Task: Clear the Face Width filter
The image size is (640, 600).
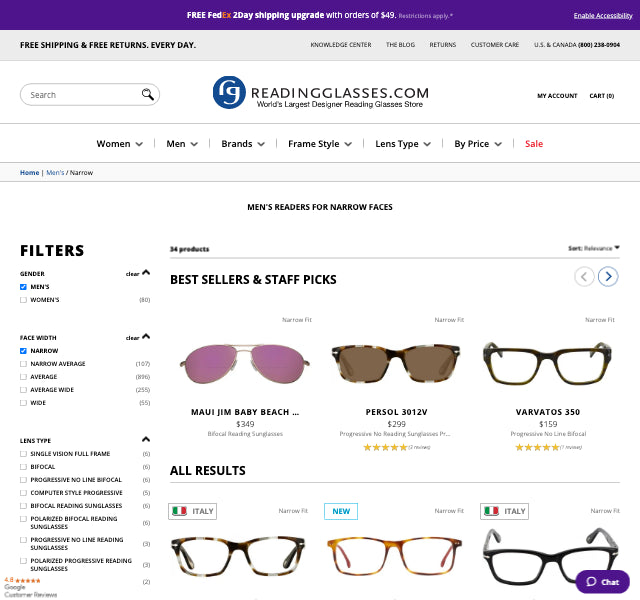Action: [x=132, y=338]
